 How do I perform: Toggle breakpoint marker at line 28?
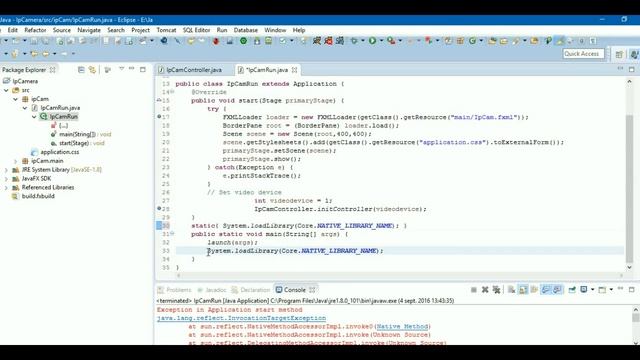point(159,209)
